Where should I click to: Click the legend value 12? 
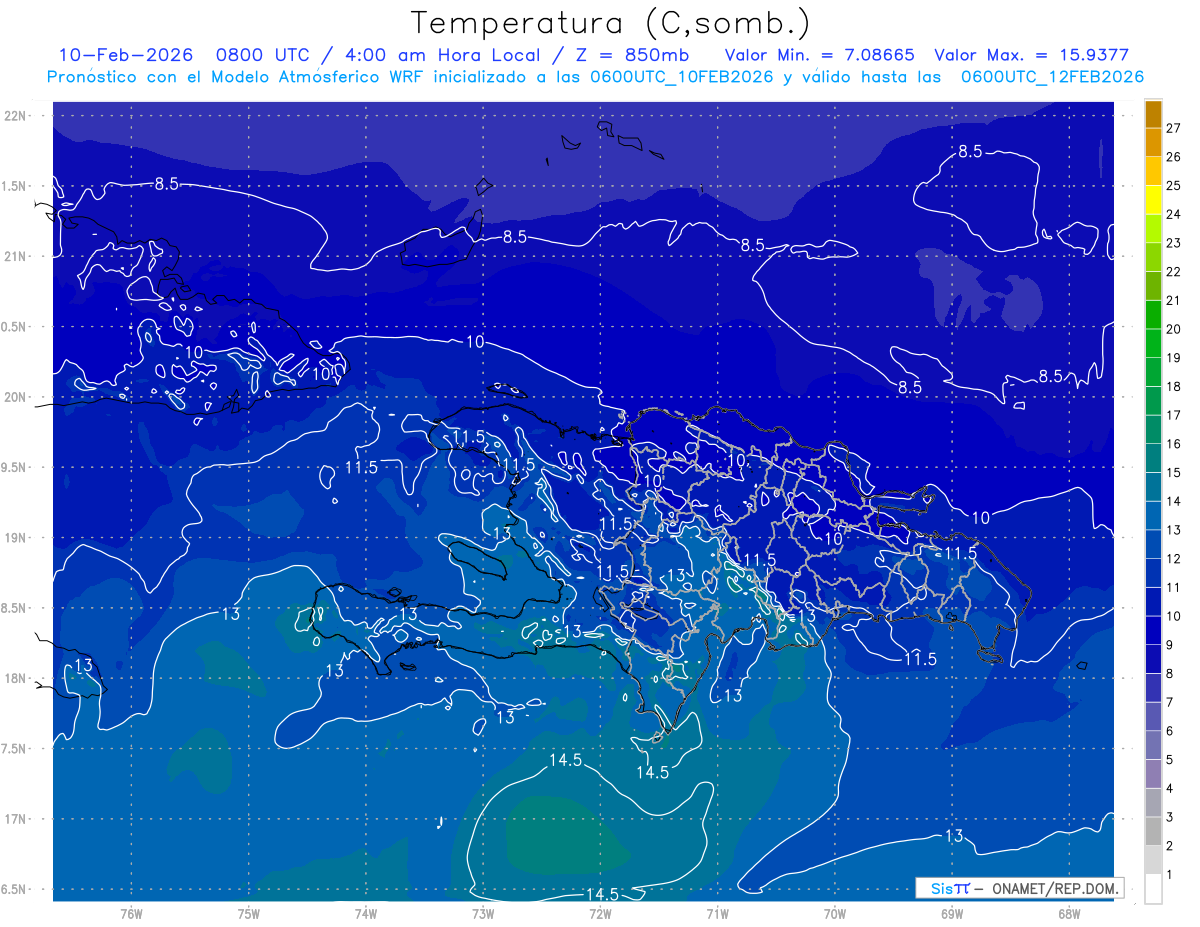coord(1173,559)
